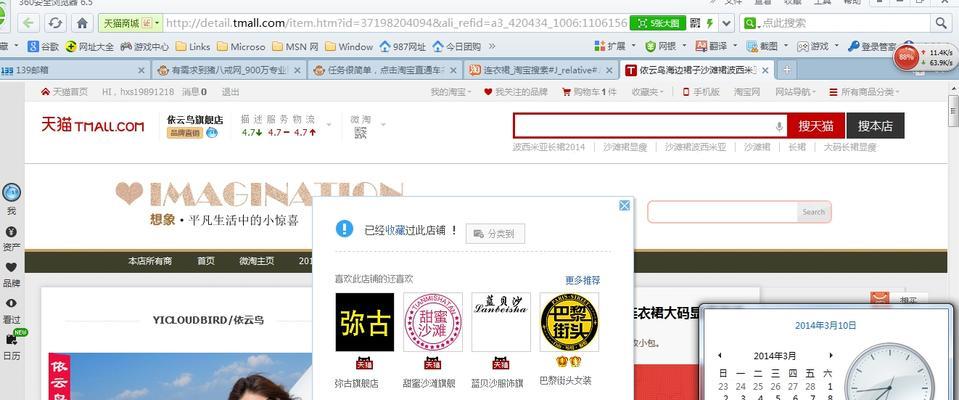The image size is (959, 400).
Task: Close the 139邮箱 tab
Action: click(141, 70)
